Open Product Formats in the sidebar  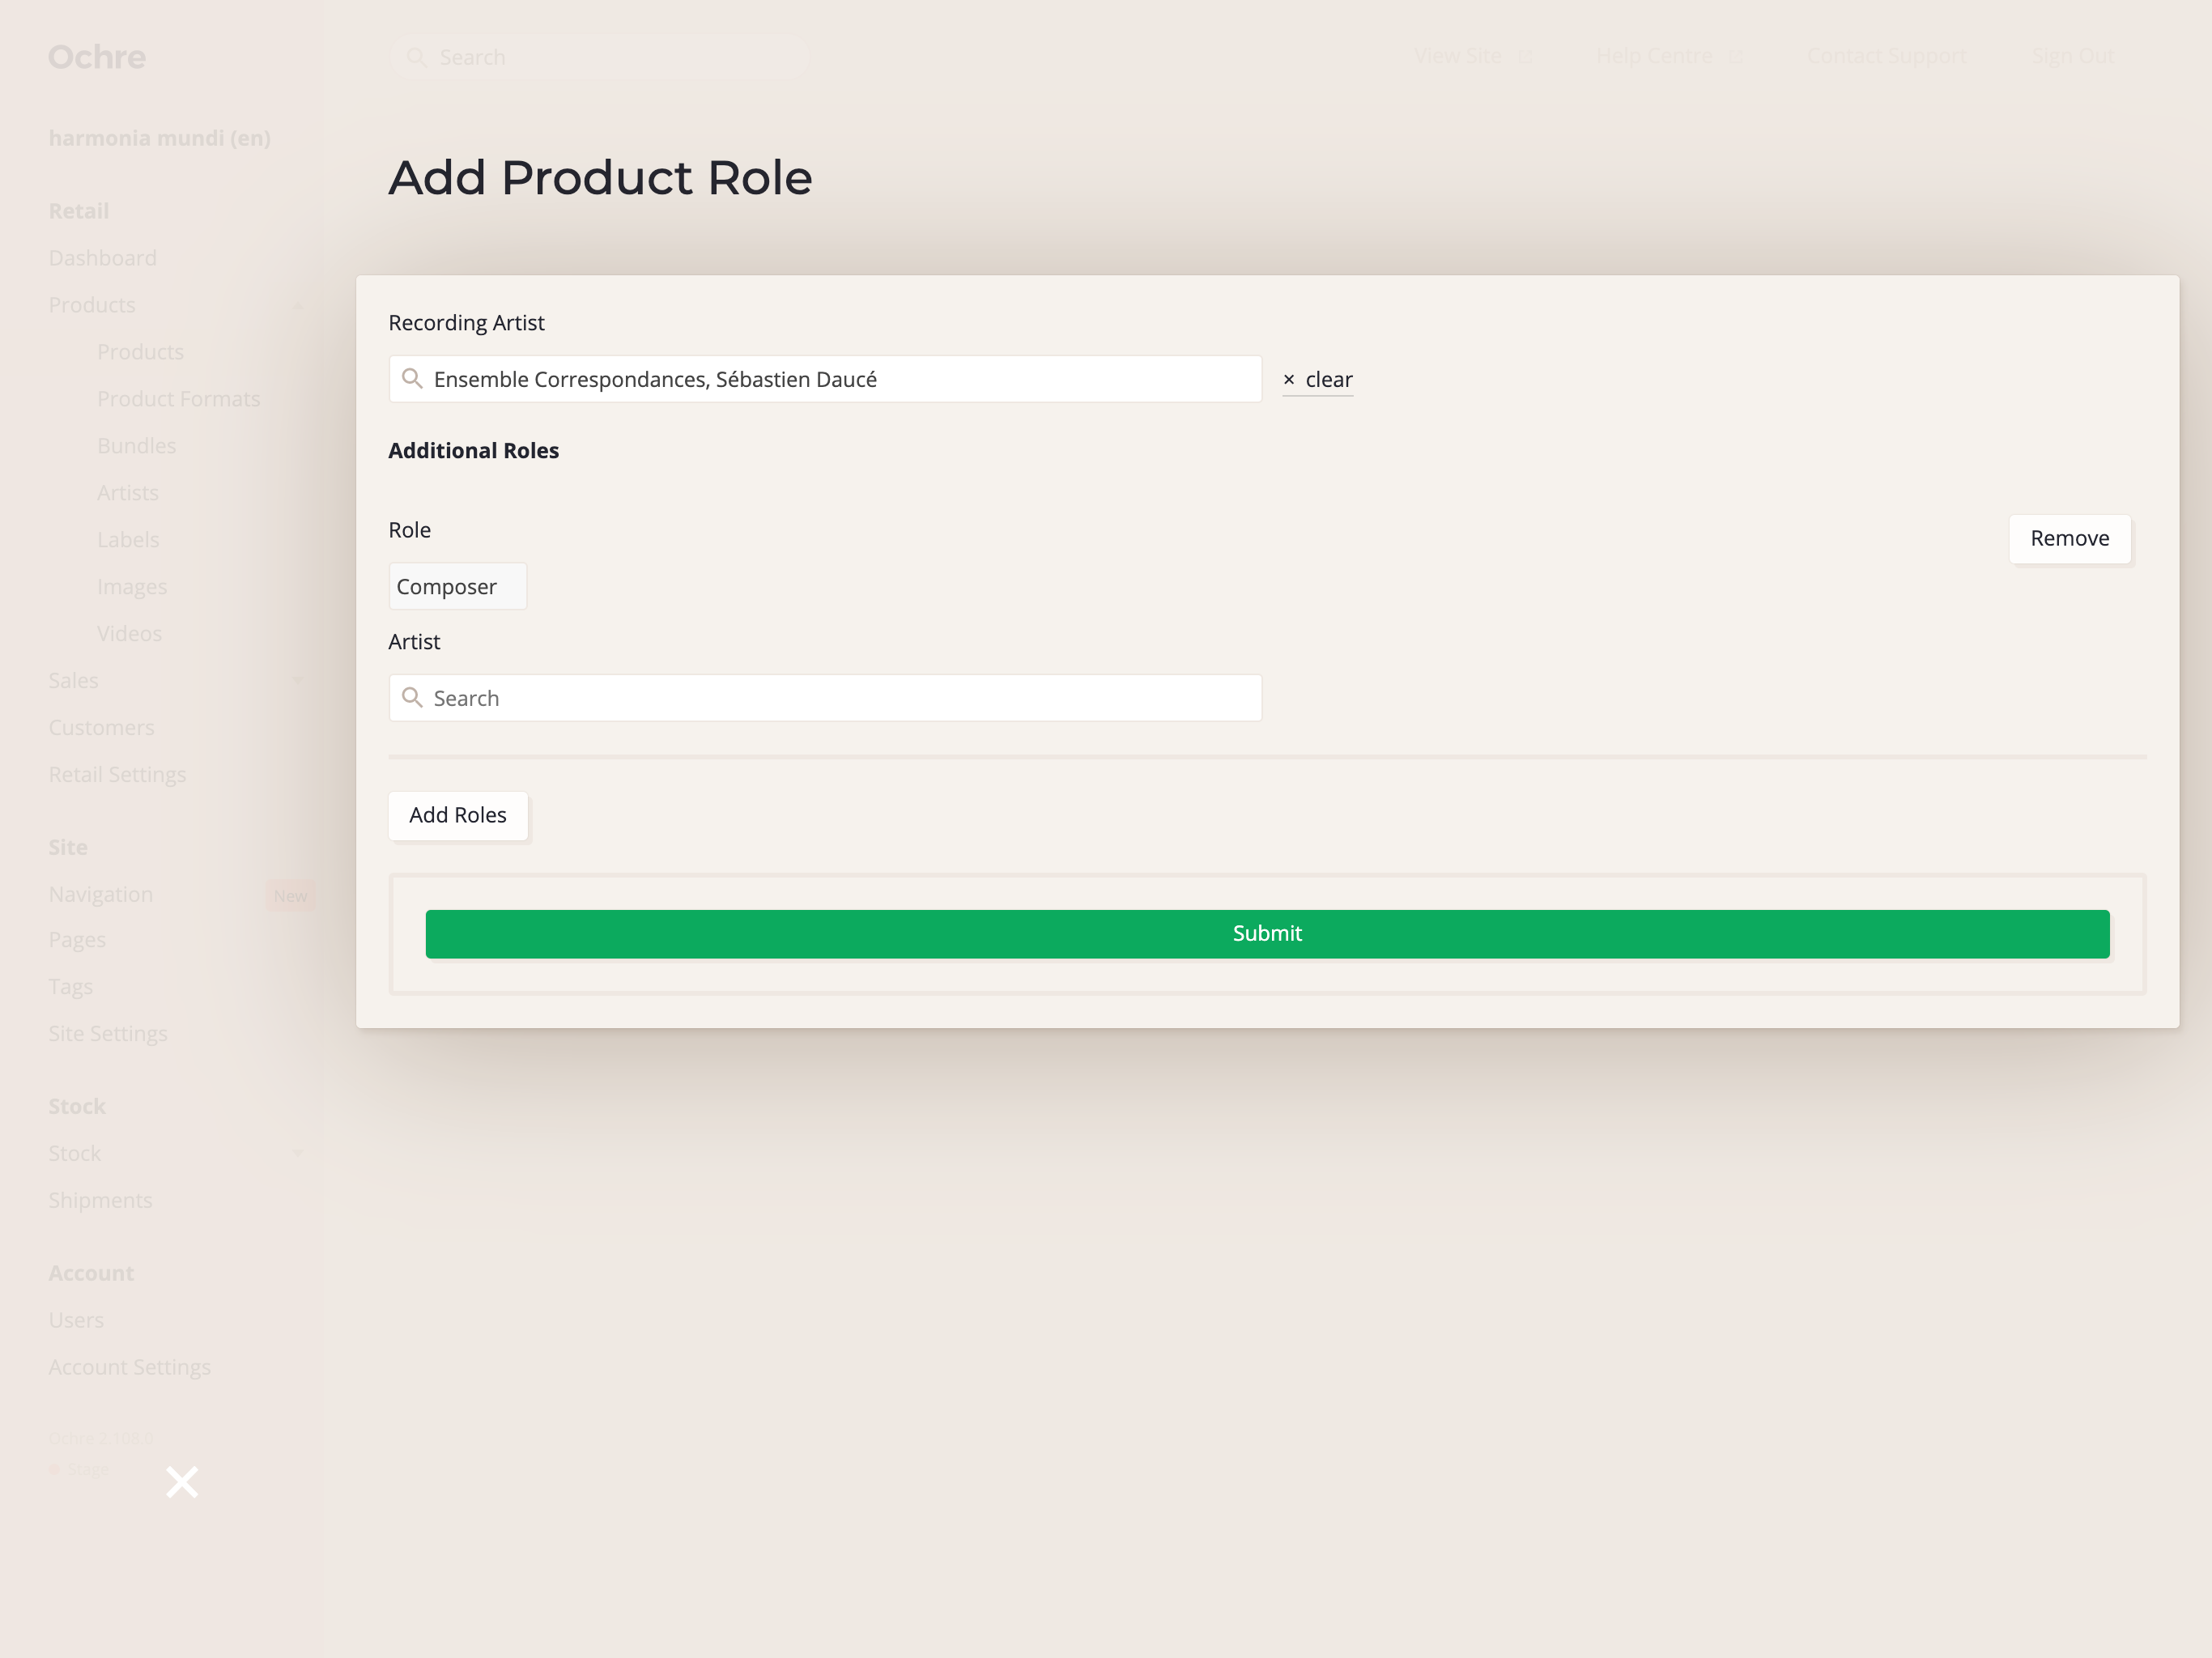coord(178,399)
